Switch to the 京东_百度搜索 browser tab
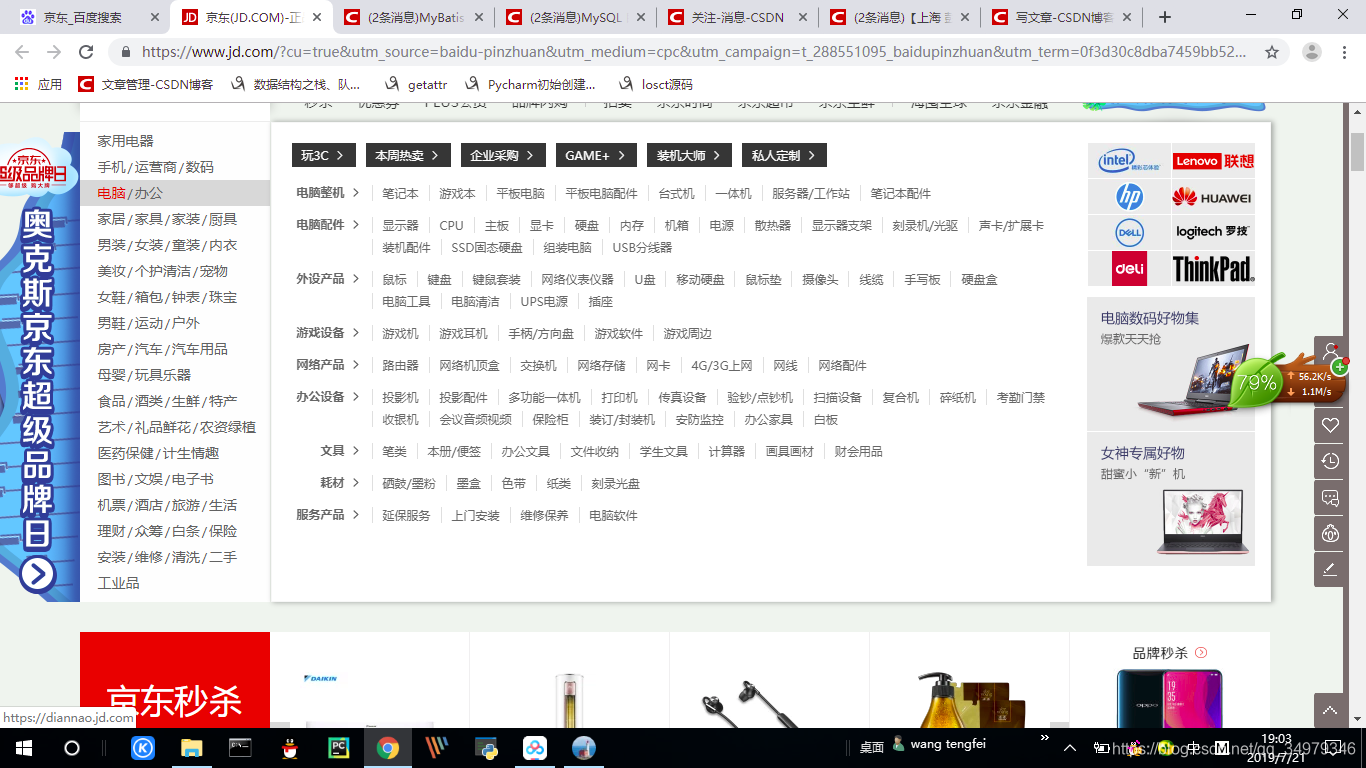Viewport: 1366px width, 768px height. 88,17
